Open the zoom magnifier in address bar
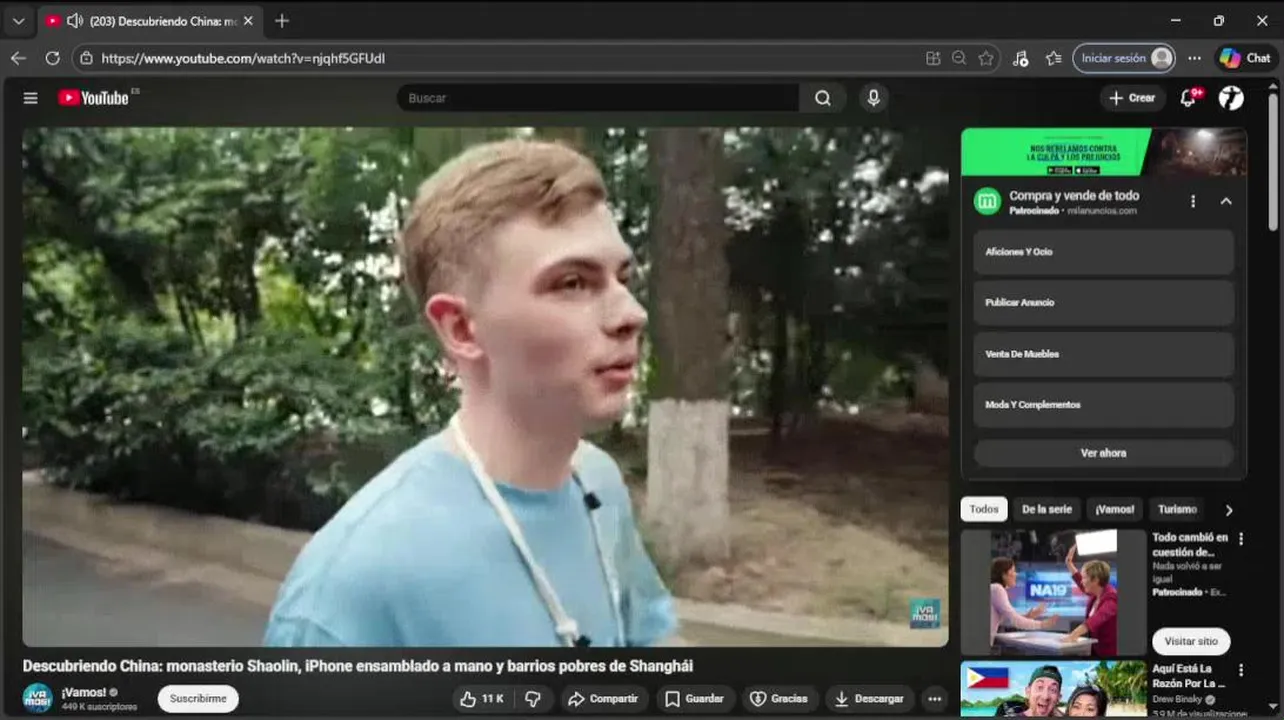This screenshot has height=720, width=1284. [x=959, y=58]
